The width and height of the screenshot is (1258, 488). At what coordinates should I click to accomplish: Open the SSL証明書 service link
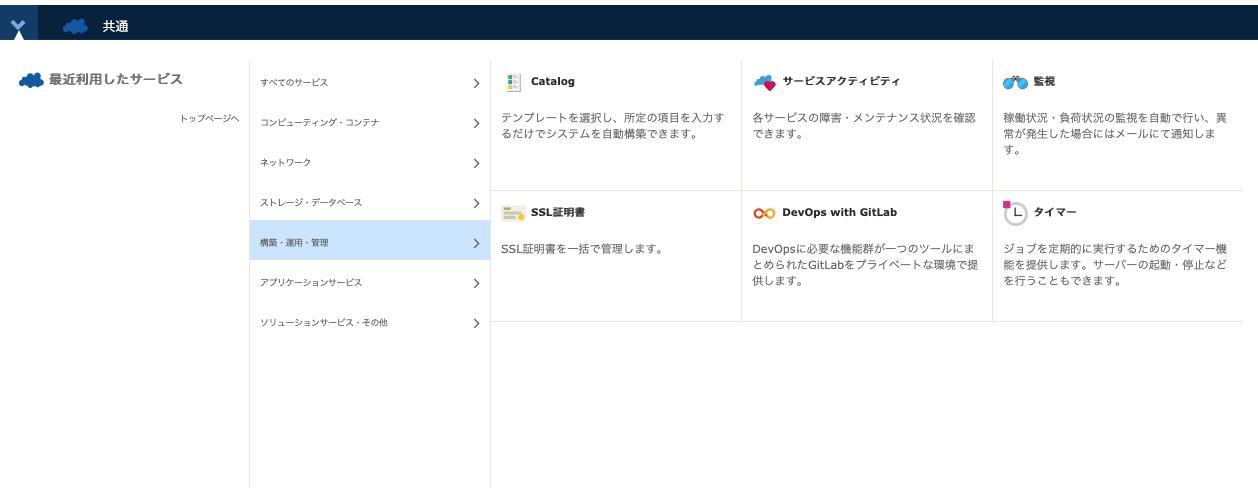(558, 212)
